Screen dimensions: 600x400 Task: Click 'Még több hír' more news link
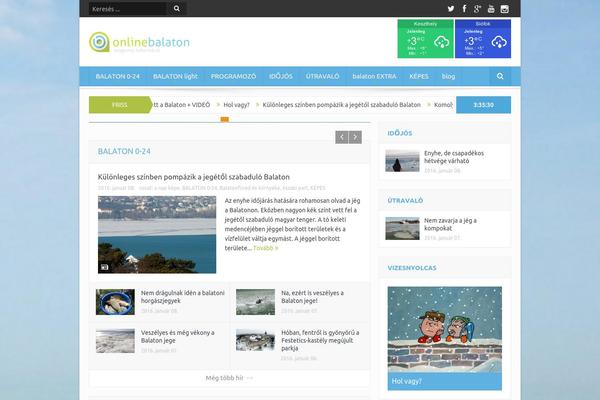click(x=229, y=378)
